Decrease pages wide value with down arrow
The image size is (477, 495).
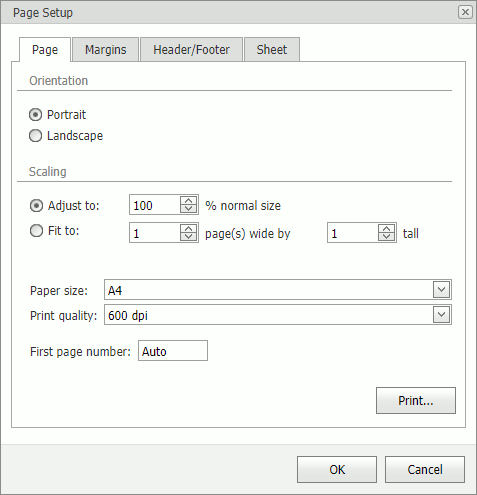tap(188, 237)
